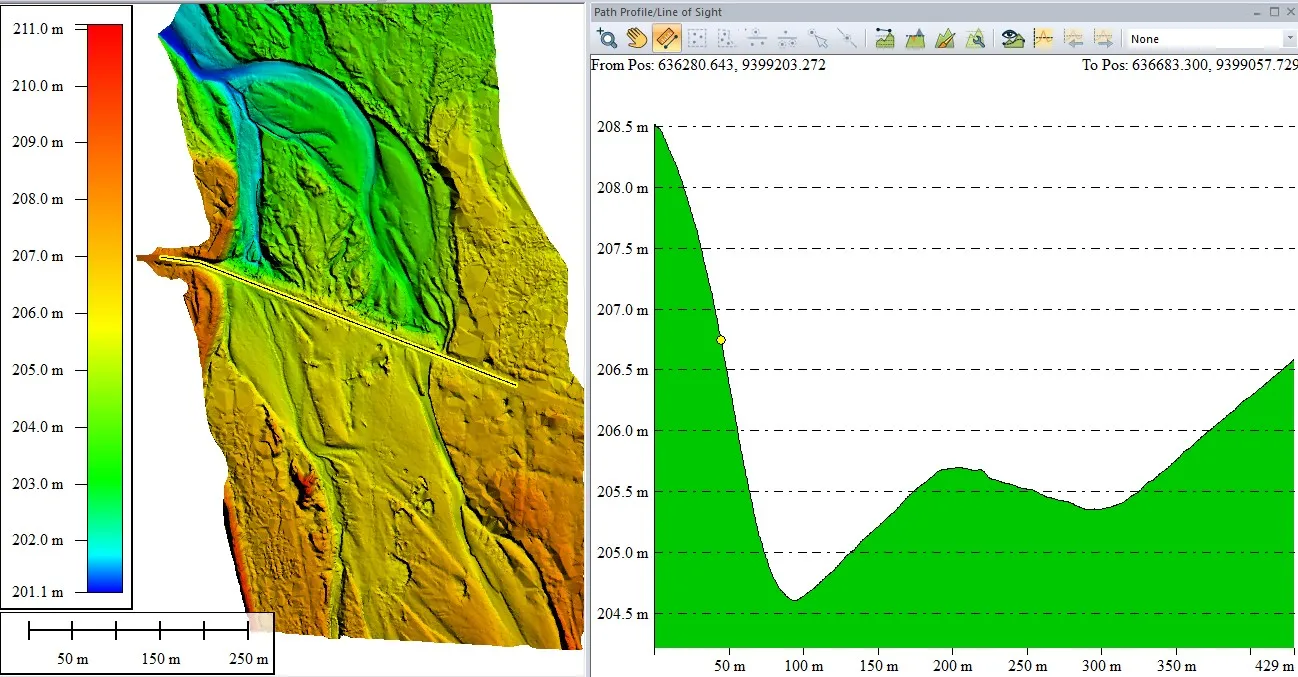This screenshot has width=1298, height=677.
Task: Toggle the eye view-shed icon
Action: [x=1012, y=39]
